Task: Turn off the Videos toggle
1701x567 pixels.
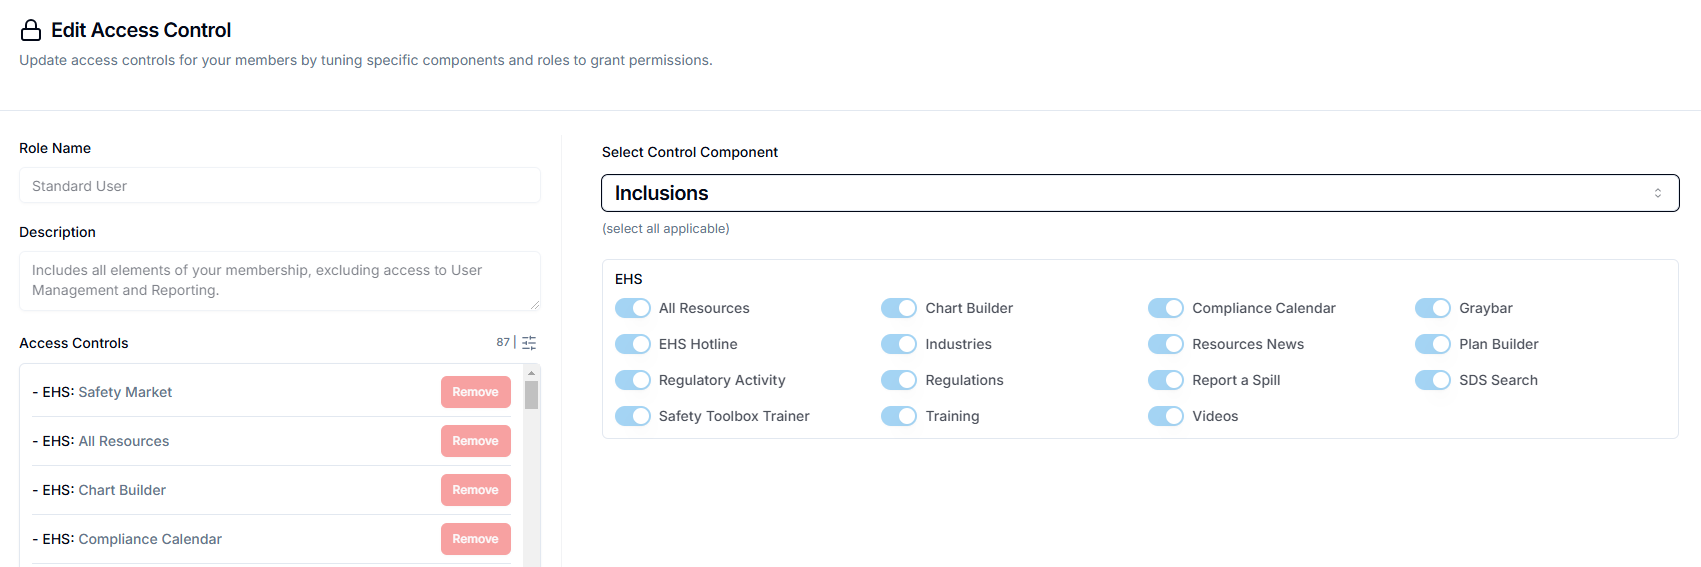Action: pos(1166,416)
